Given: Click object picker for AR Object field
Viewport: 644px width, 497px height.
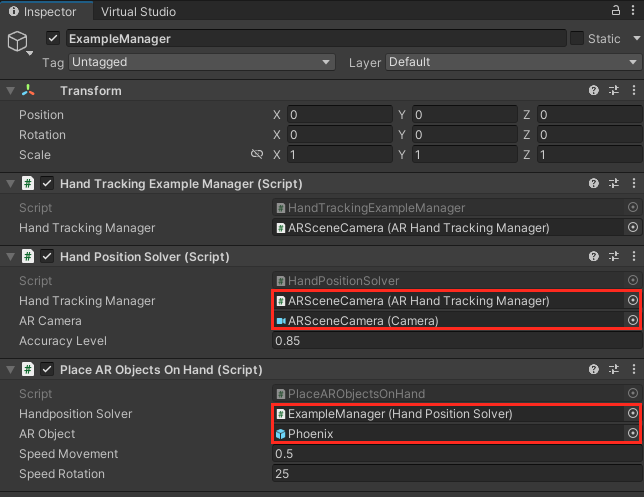Looking at the screenshot, I should tap(632, 434).
